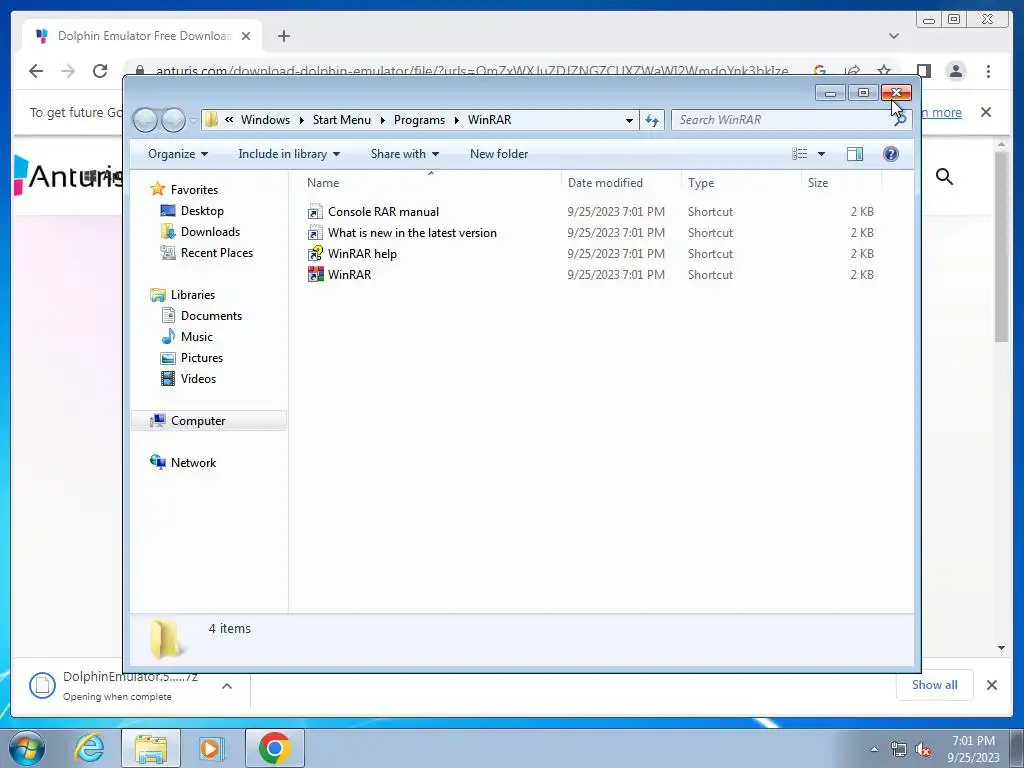Open Chrome tab search chevron
Screen dimensions: 1024x768
[x=894, y=36]
